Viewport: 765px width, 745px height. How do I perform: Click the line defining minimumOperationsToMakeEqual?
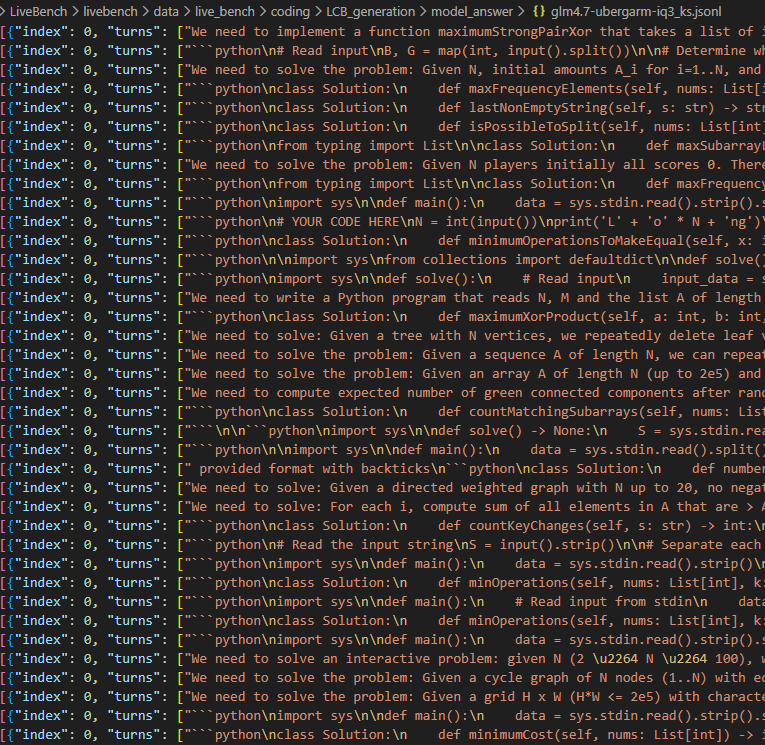[382, 241]
